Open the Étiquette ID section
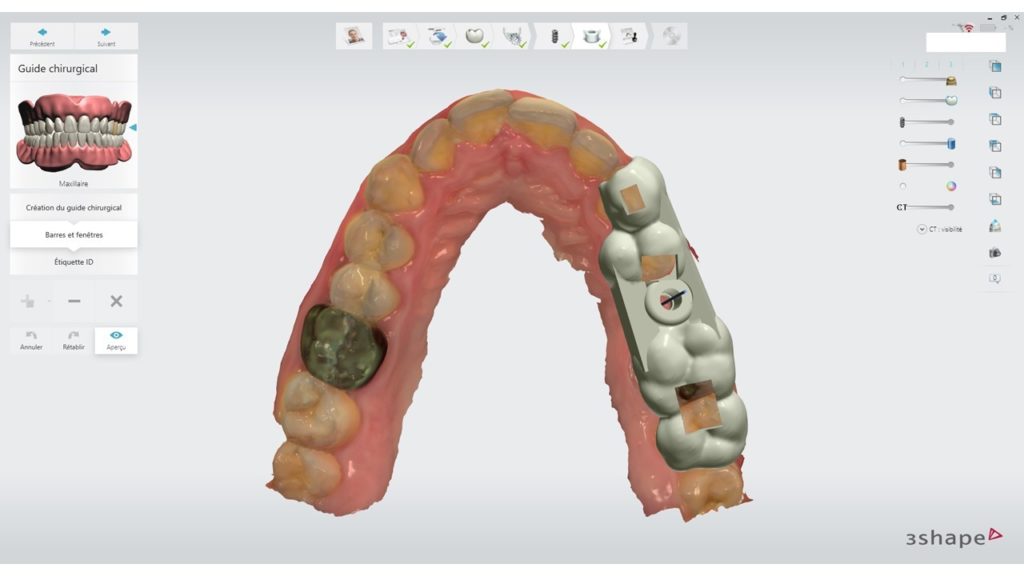The width and height of the screenshot is (1024, 576). [73, 260]
